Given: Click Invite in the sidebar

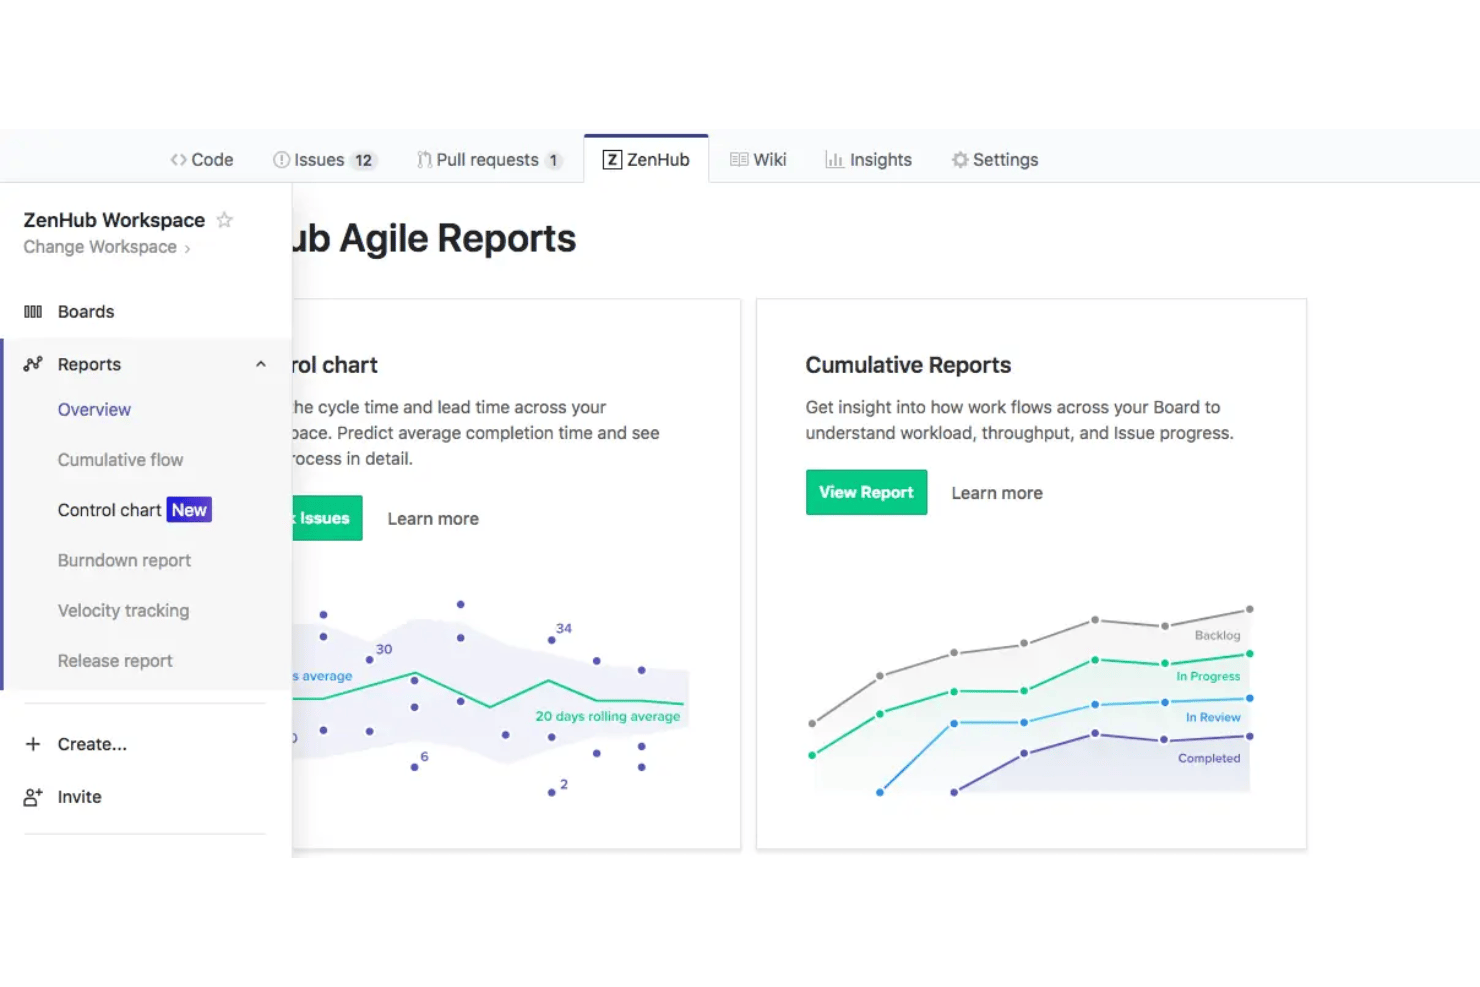Looking at the screenshot, I should click(79, 797).
